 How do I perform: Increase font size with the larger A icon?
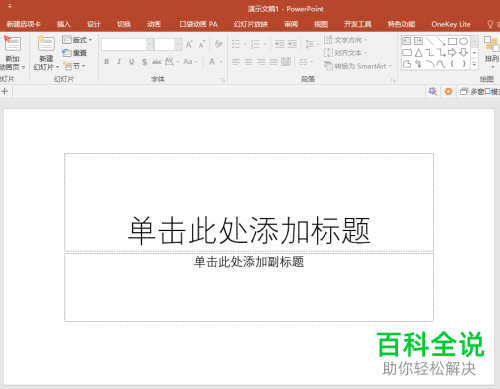click(189, 44)
